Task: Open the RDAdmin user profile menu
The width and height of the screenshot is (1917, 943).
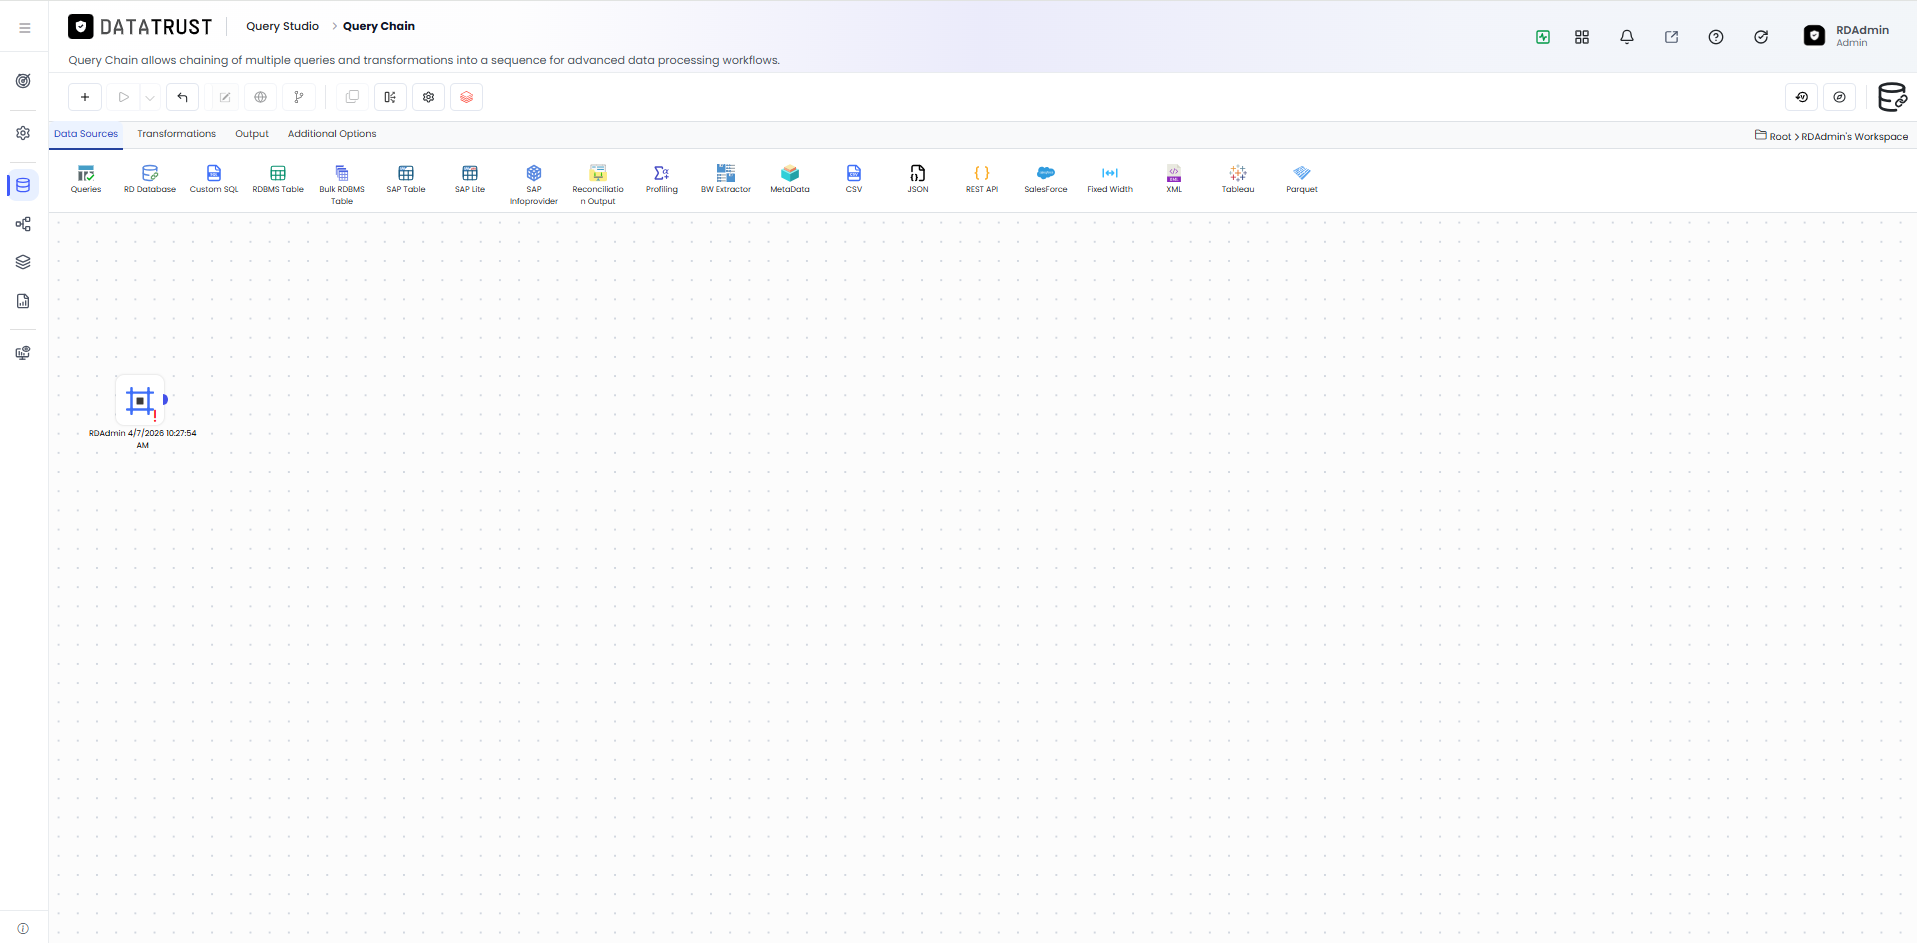Action: click(1846, 36)
